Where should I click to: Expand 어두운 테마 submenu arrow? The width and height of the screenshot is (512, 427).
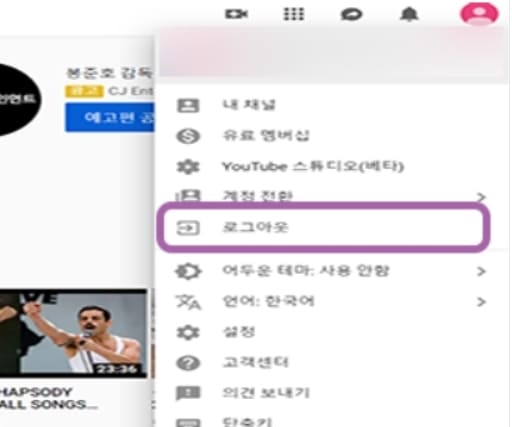tap(481, 271)
